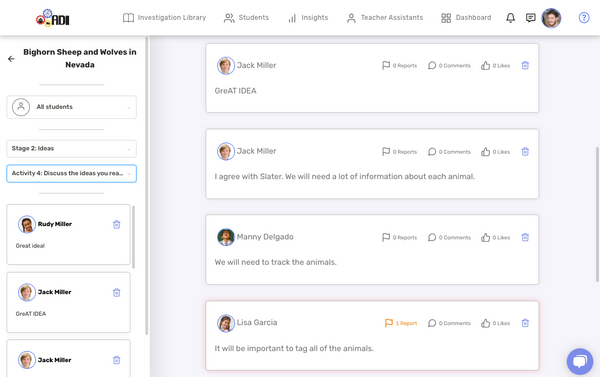Delete Lisa Garcia's post

tap(525, 323)
